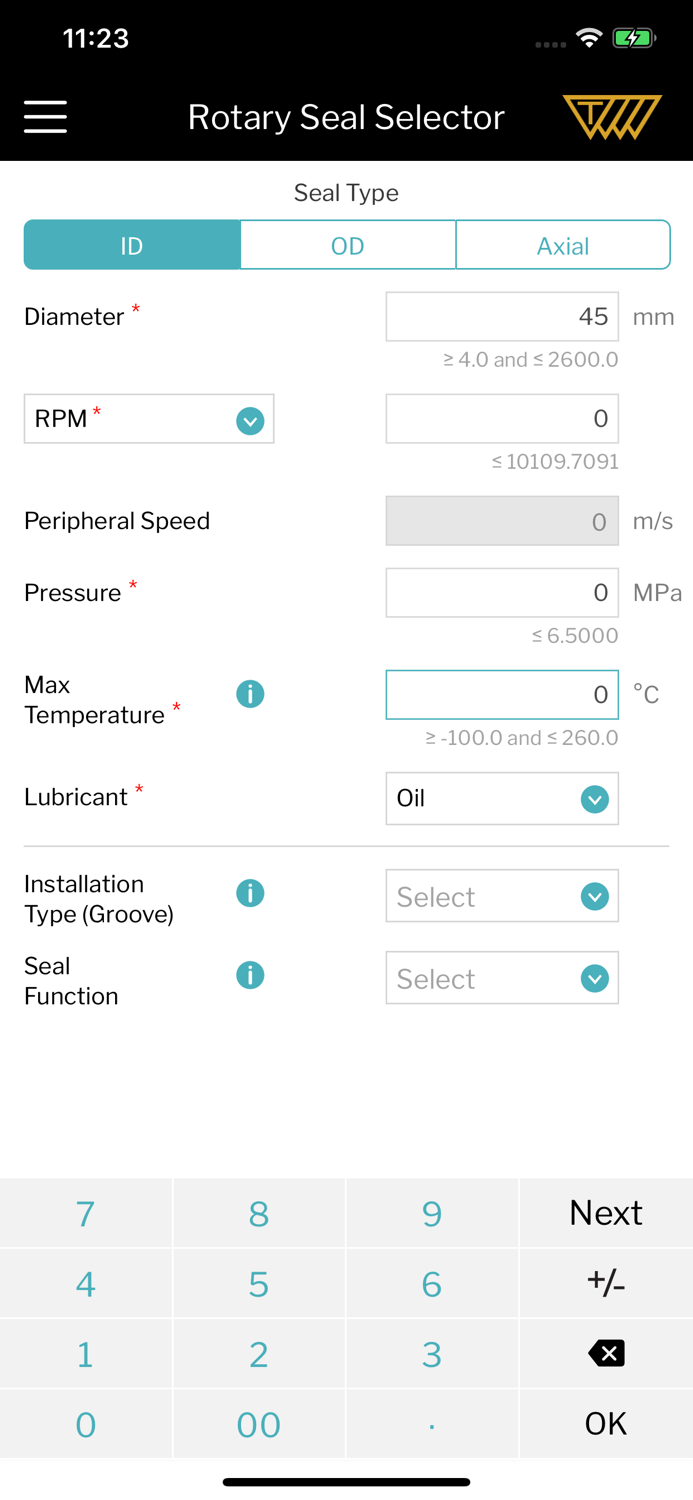Open Seal Function Select dropdown
This screenshot has height=1500, width=693.
tap(501, 979)
